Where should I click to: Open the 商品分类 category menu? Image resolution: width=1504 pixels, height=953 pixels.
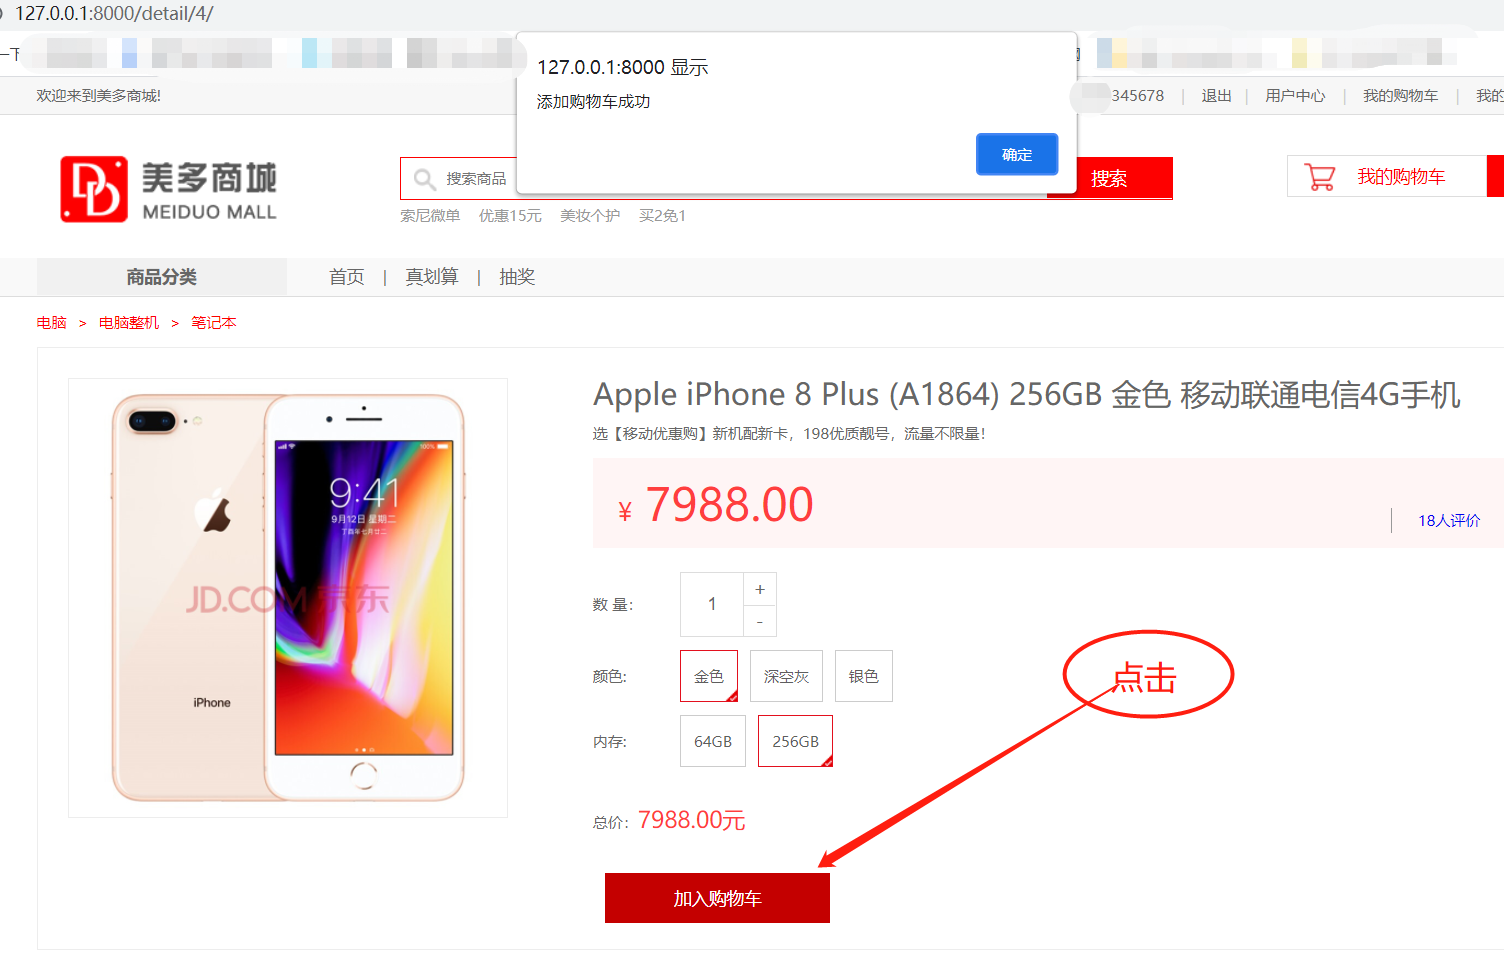point(162,277)
